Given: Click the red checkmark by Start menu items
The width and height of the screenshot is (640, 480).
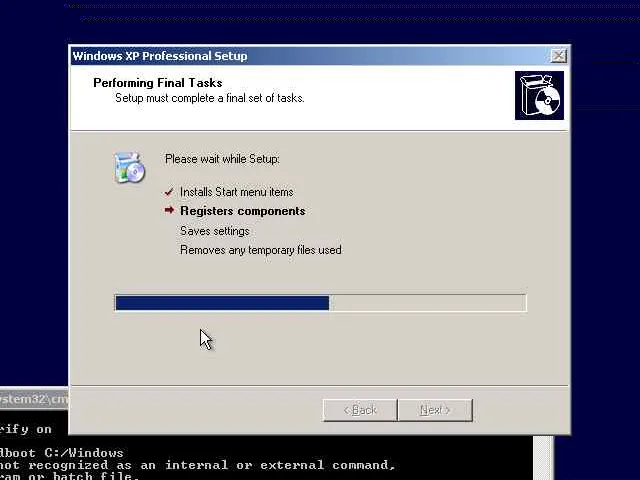Looking at the screenshot, I should pos(169,192).
